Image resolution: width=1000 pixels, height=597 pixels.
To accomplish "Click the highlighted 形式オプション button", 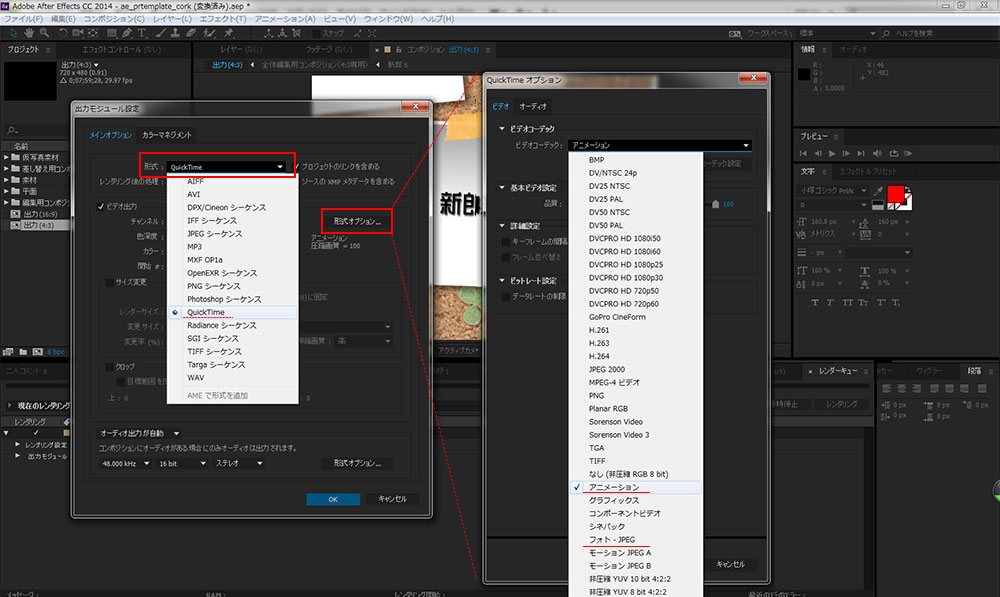I will coord(357,220).
